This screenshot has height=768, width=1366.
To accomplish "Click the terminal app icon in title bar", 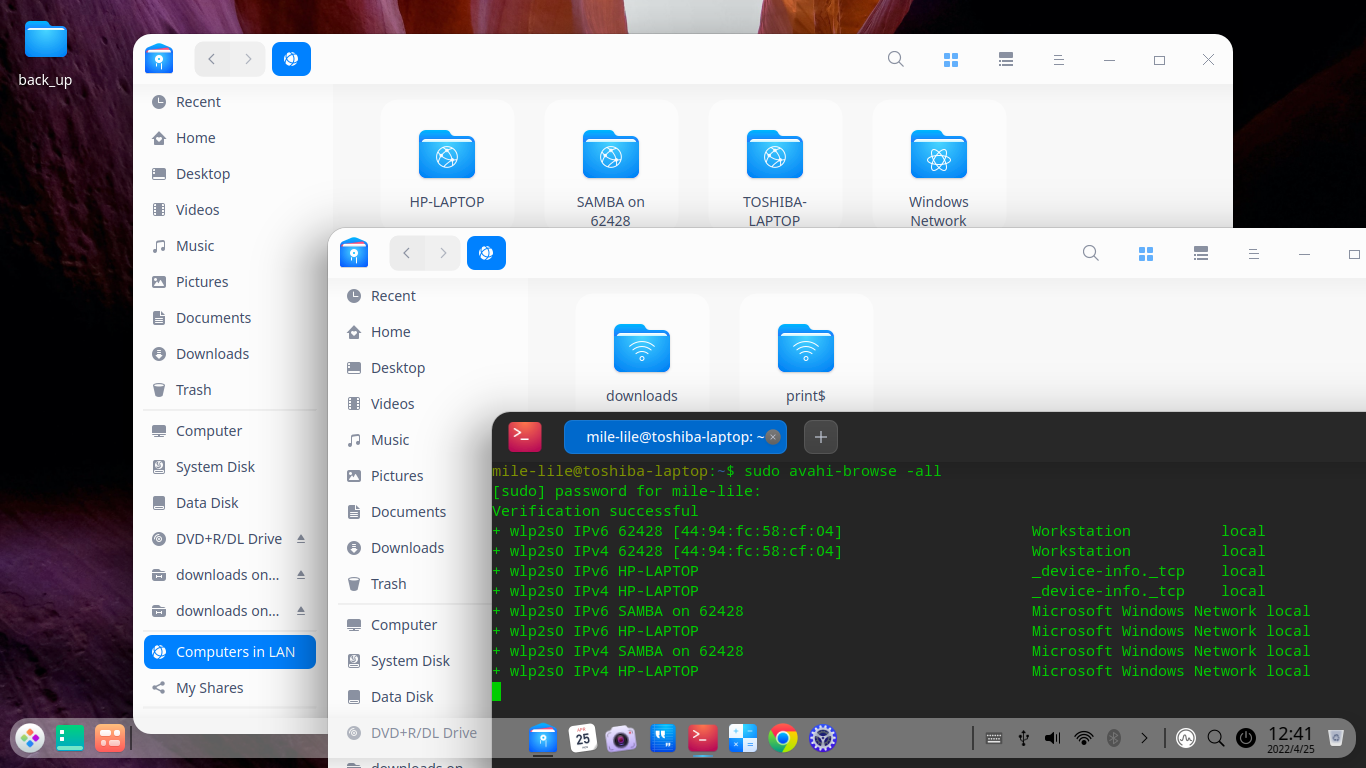I will click(x=525, y=436).
